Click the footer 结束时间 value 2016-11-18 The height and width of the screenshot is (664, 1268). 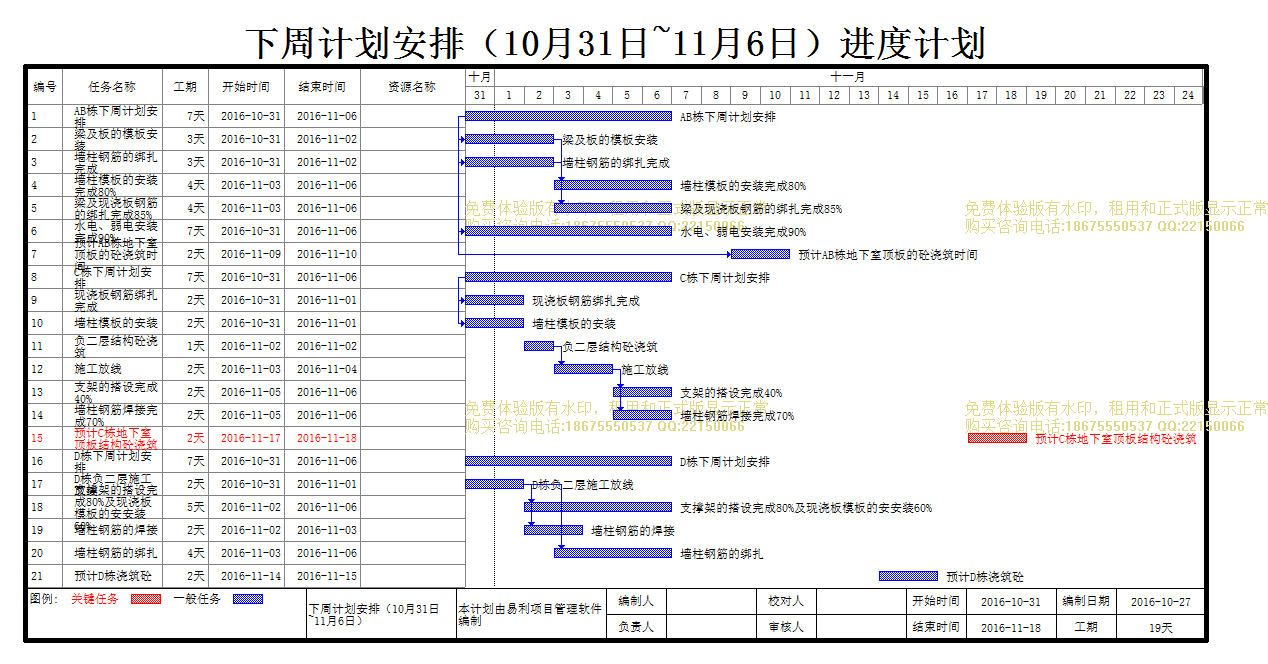pos(1011,627)
